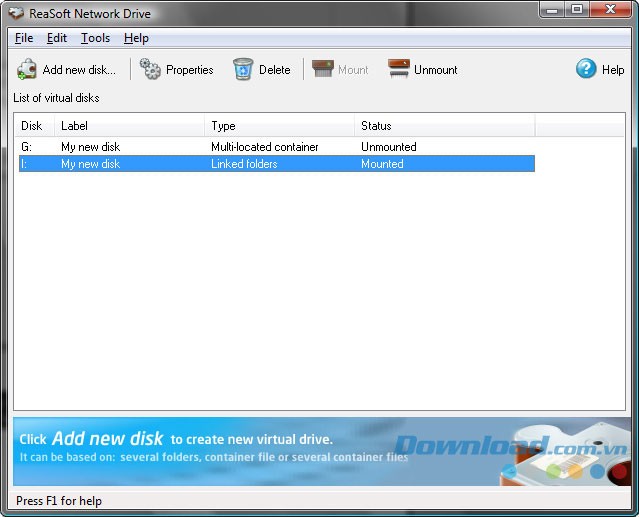Click 'My new disk' label in I: row
This screenshot has height=517, width=639.
(x=90, y=164)
